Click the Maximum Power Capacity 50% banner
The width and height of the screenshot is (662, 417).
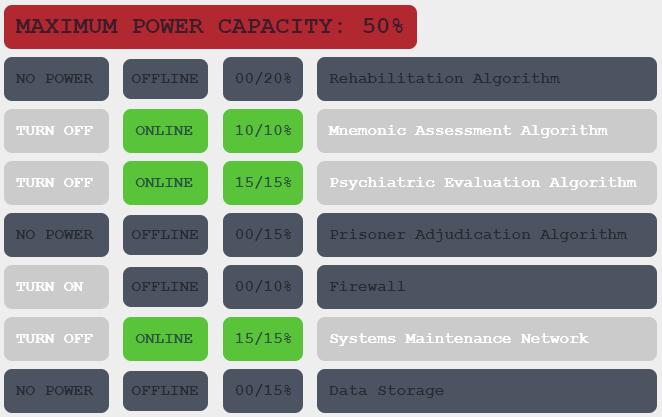(210, 27)
